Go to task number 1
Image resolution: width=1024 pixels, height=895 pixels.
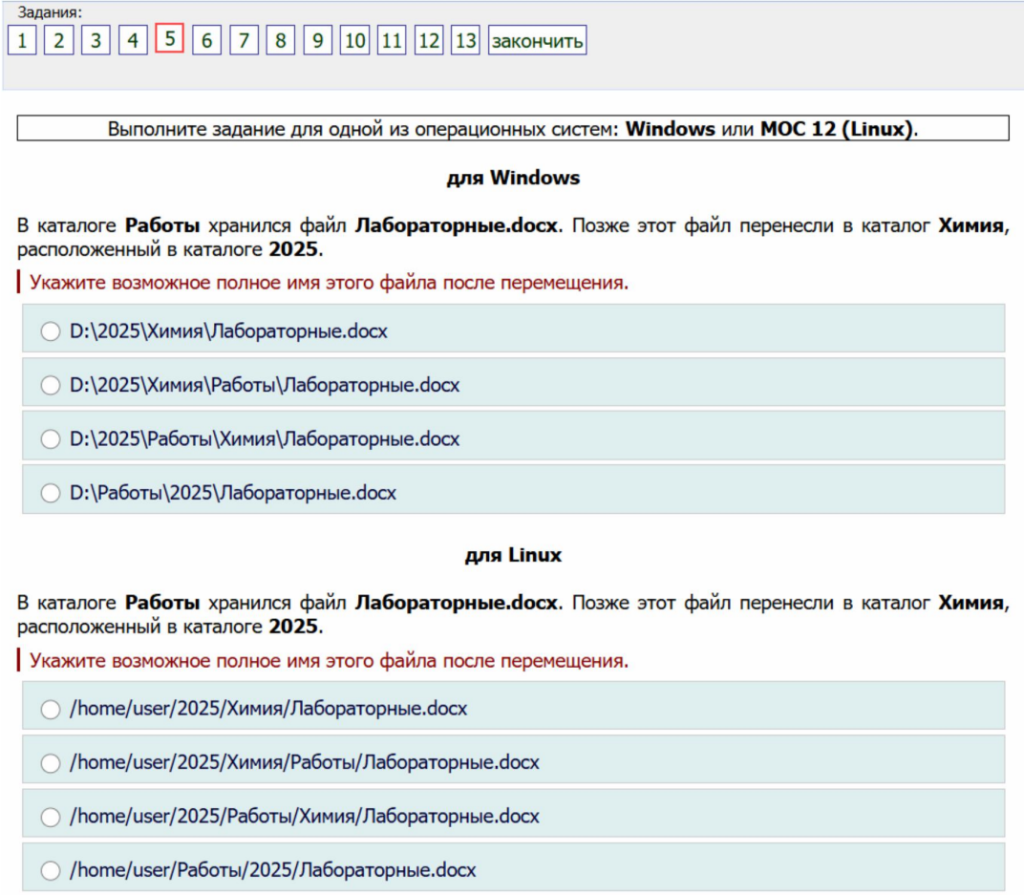22,41
